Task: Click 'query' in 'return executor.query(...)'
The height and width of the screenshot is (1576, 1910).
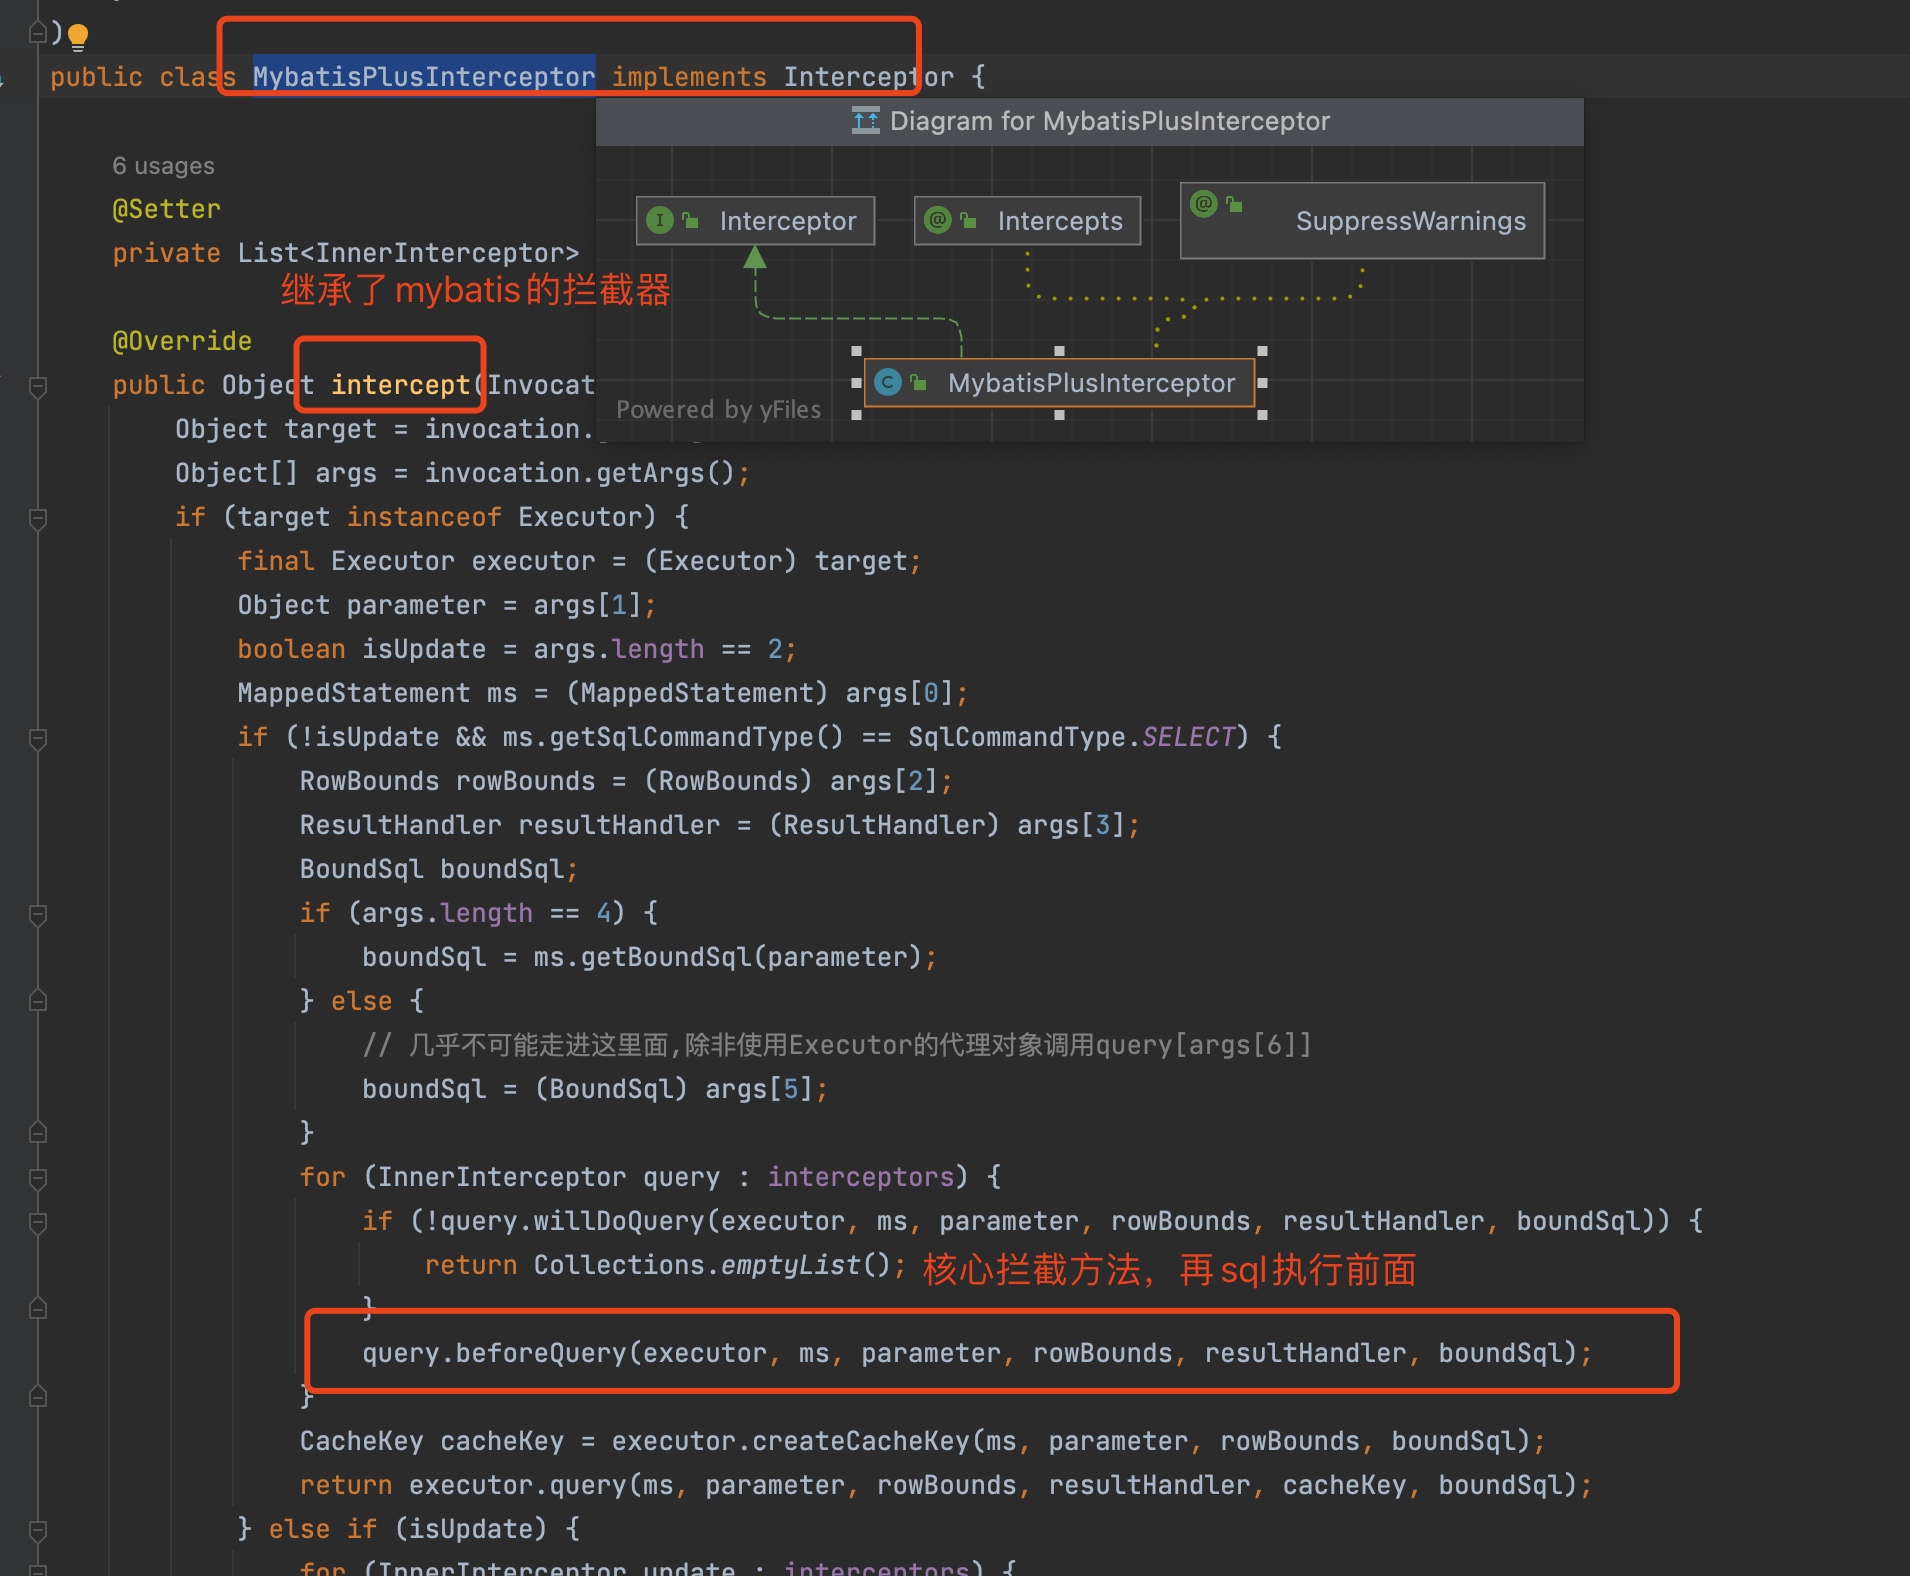Action: pos(588,1485)
